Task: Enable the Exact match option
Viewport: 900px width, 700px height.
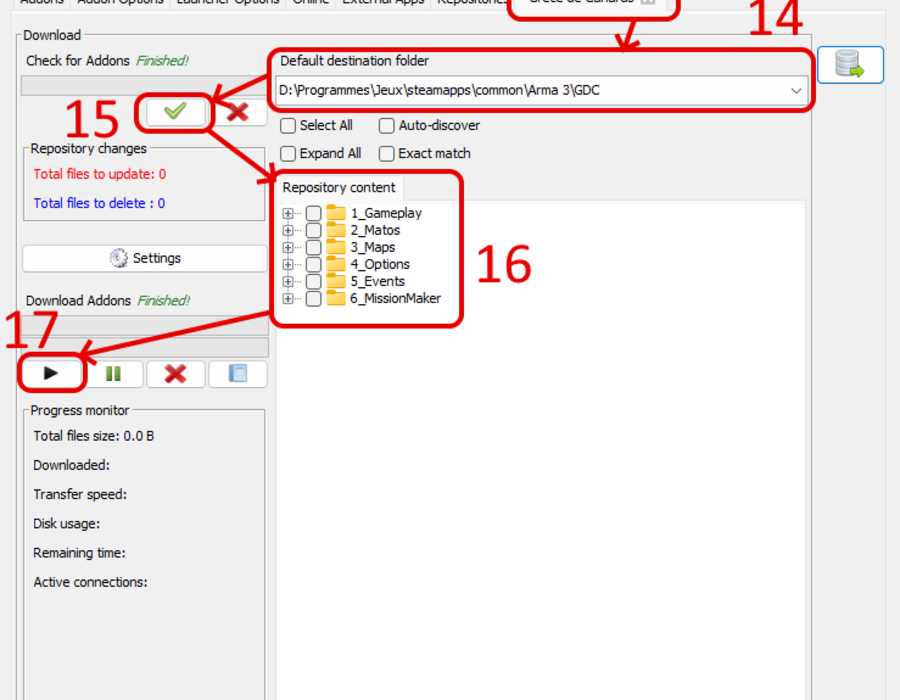Action: pyautogui.click(x=387, y=154)
